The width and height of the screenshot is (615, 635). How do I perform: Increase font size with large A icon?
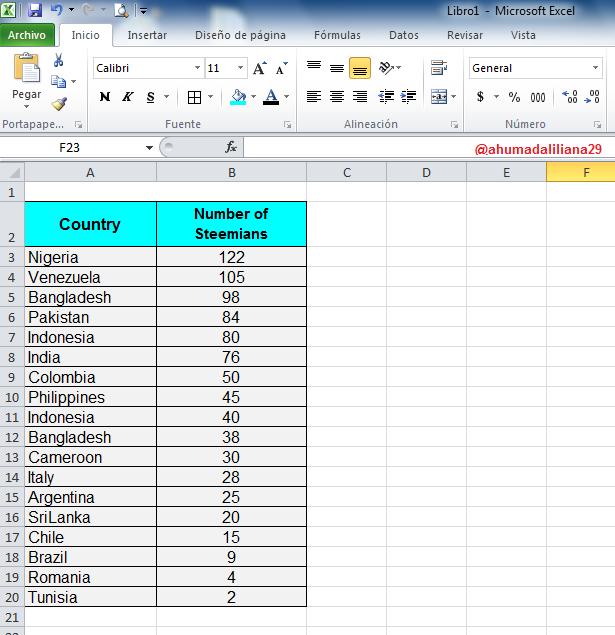pyautogui.click(x=260, y=68)
